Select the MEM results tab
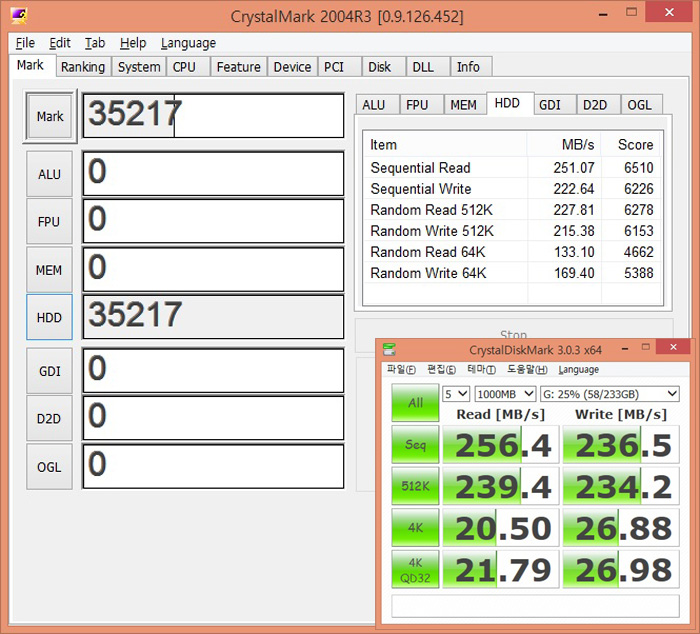 point(463,105)
